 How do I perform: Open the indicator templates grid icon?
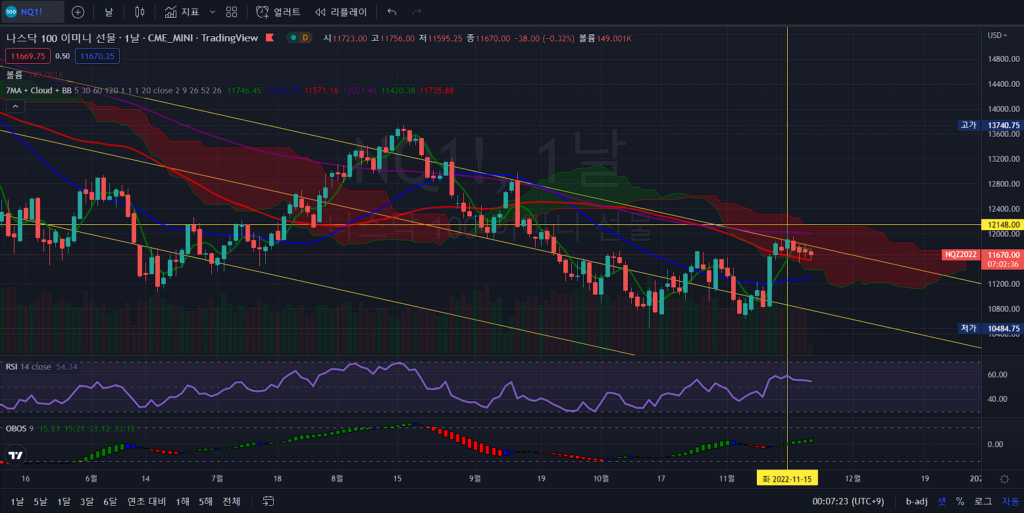click(231, 12)
